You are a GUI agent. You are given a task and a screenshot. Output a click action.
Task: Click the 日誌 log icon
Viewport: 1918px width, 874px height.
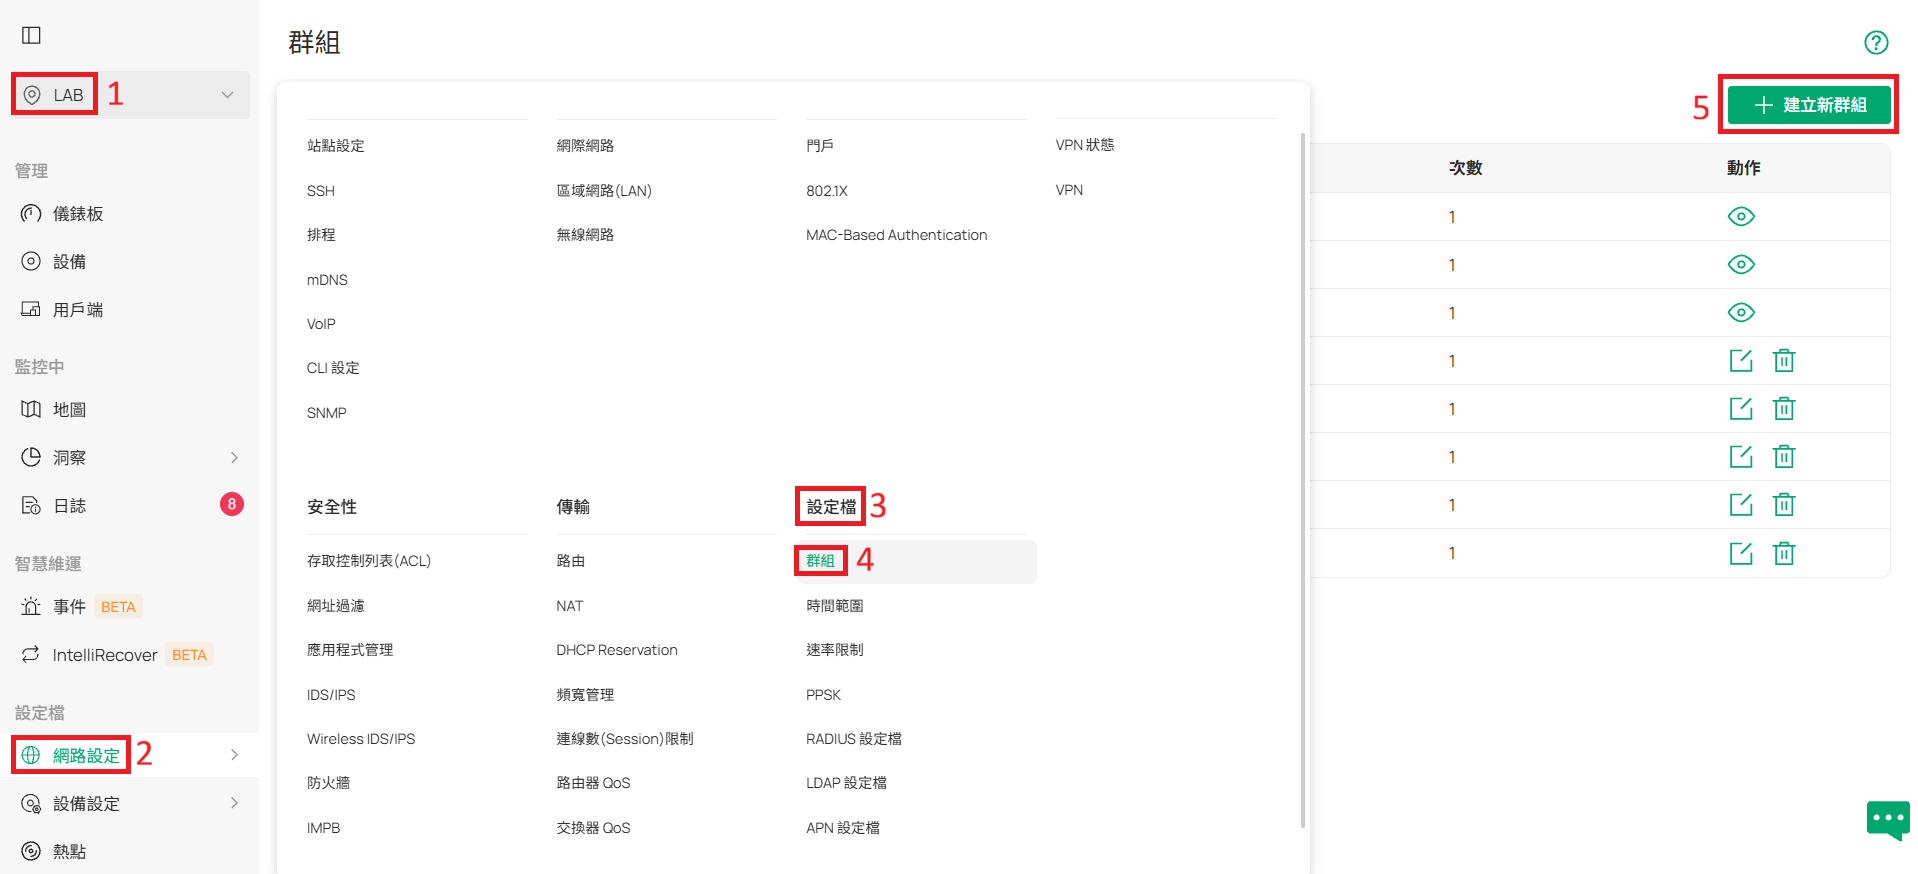[x=31, y=505]
